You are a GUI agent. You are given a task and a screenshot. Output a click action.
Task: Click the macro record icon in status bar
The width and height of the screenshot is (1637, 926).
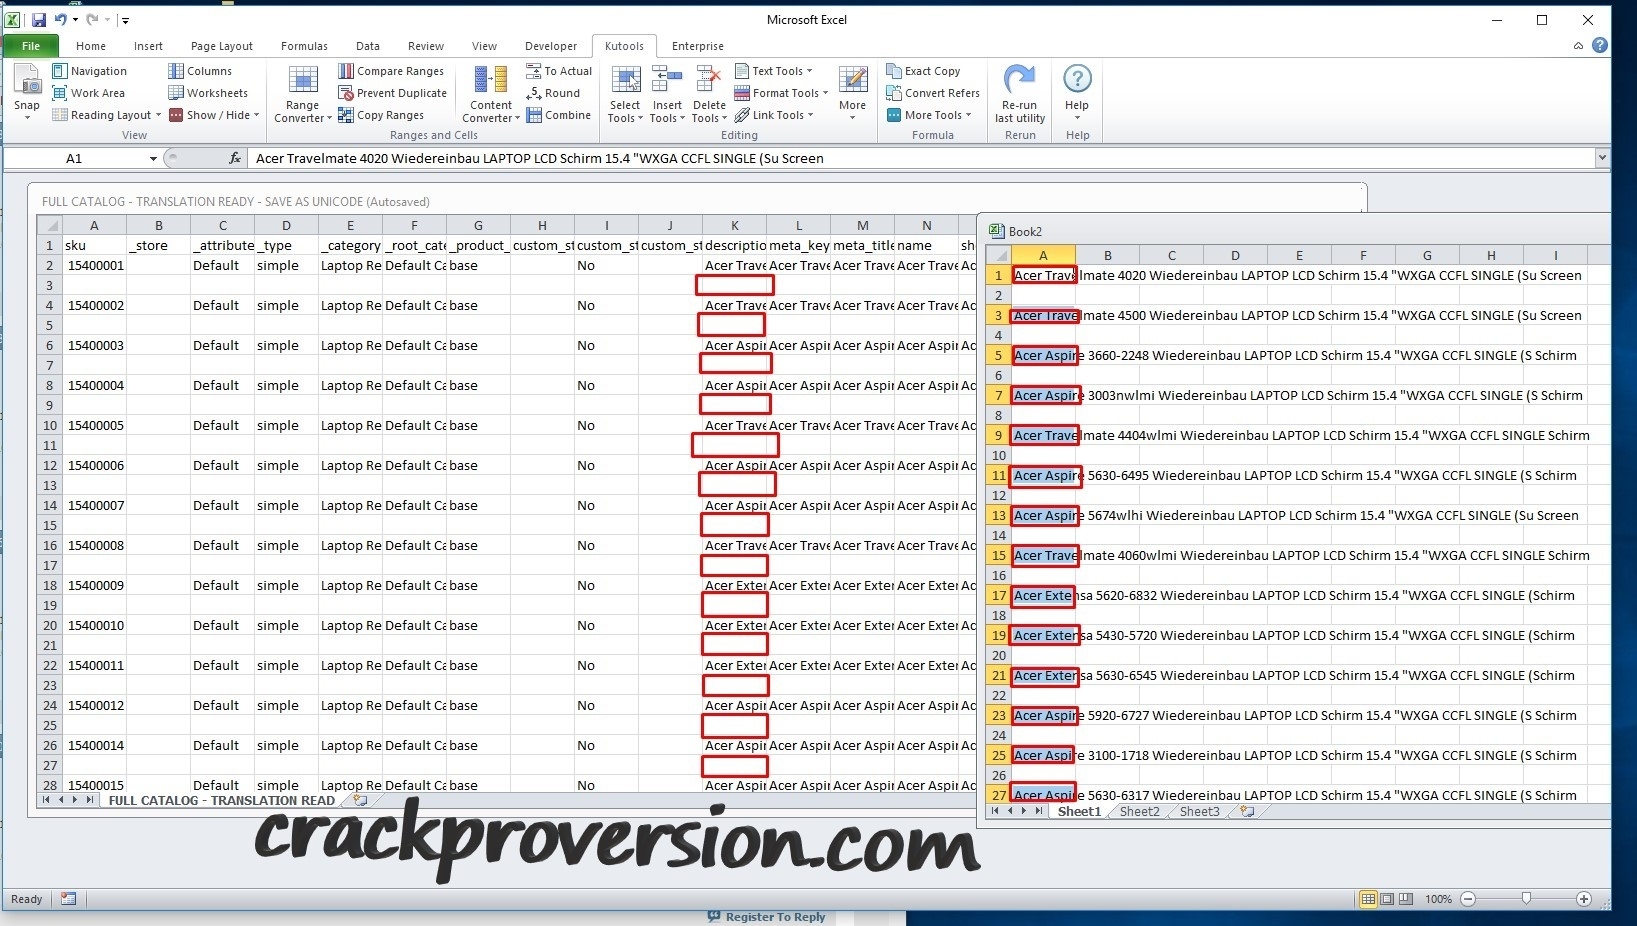(68, 899)
